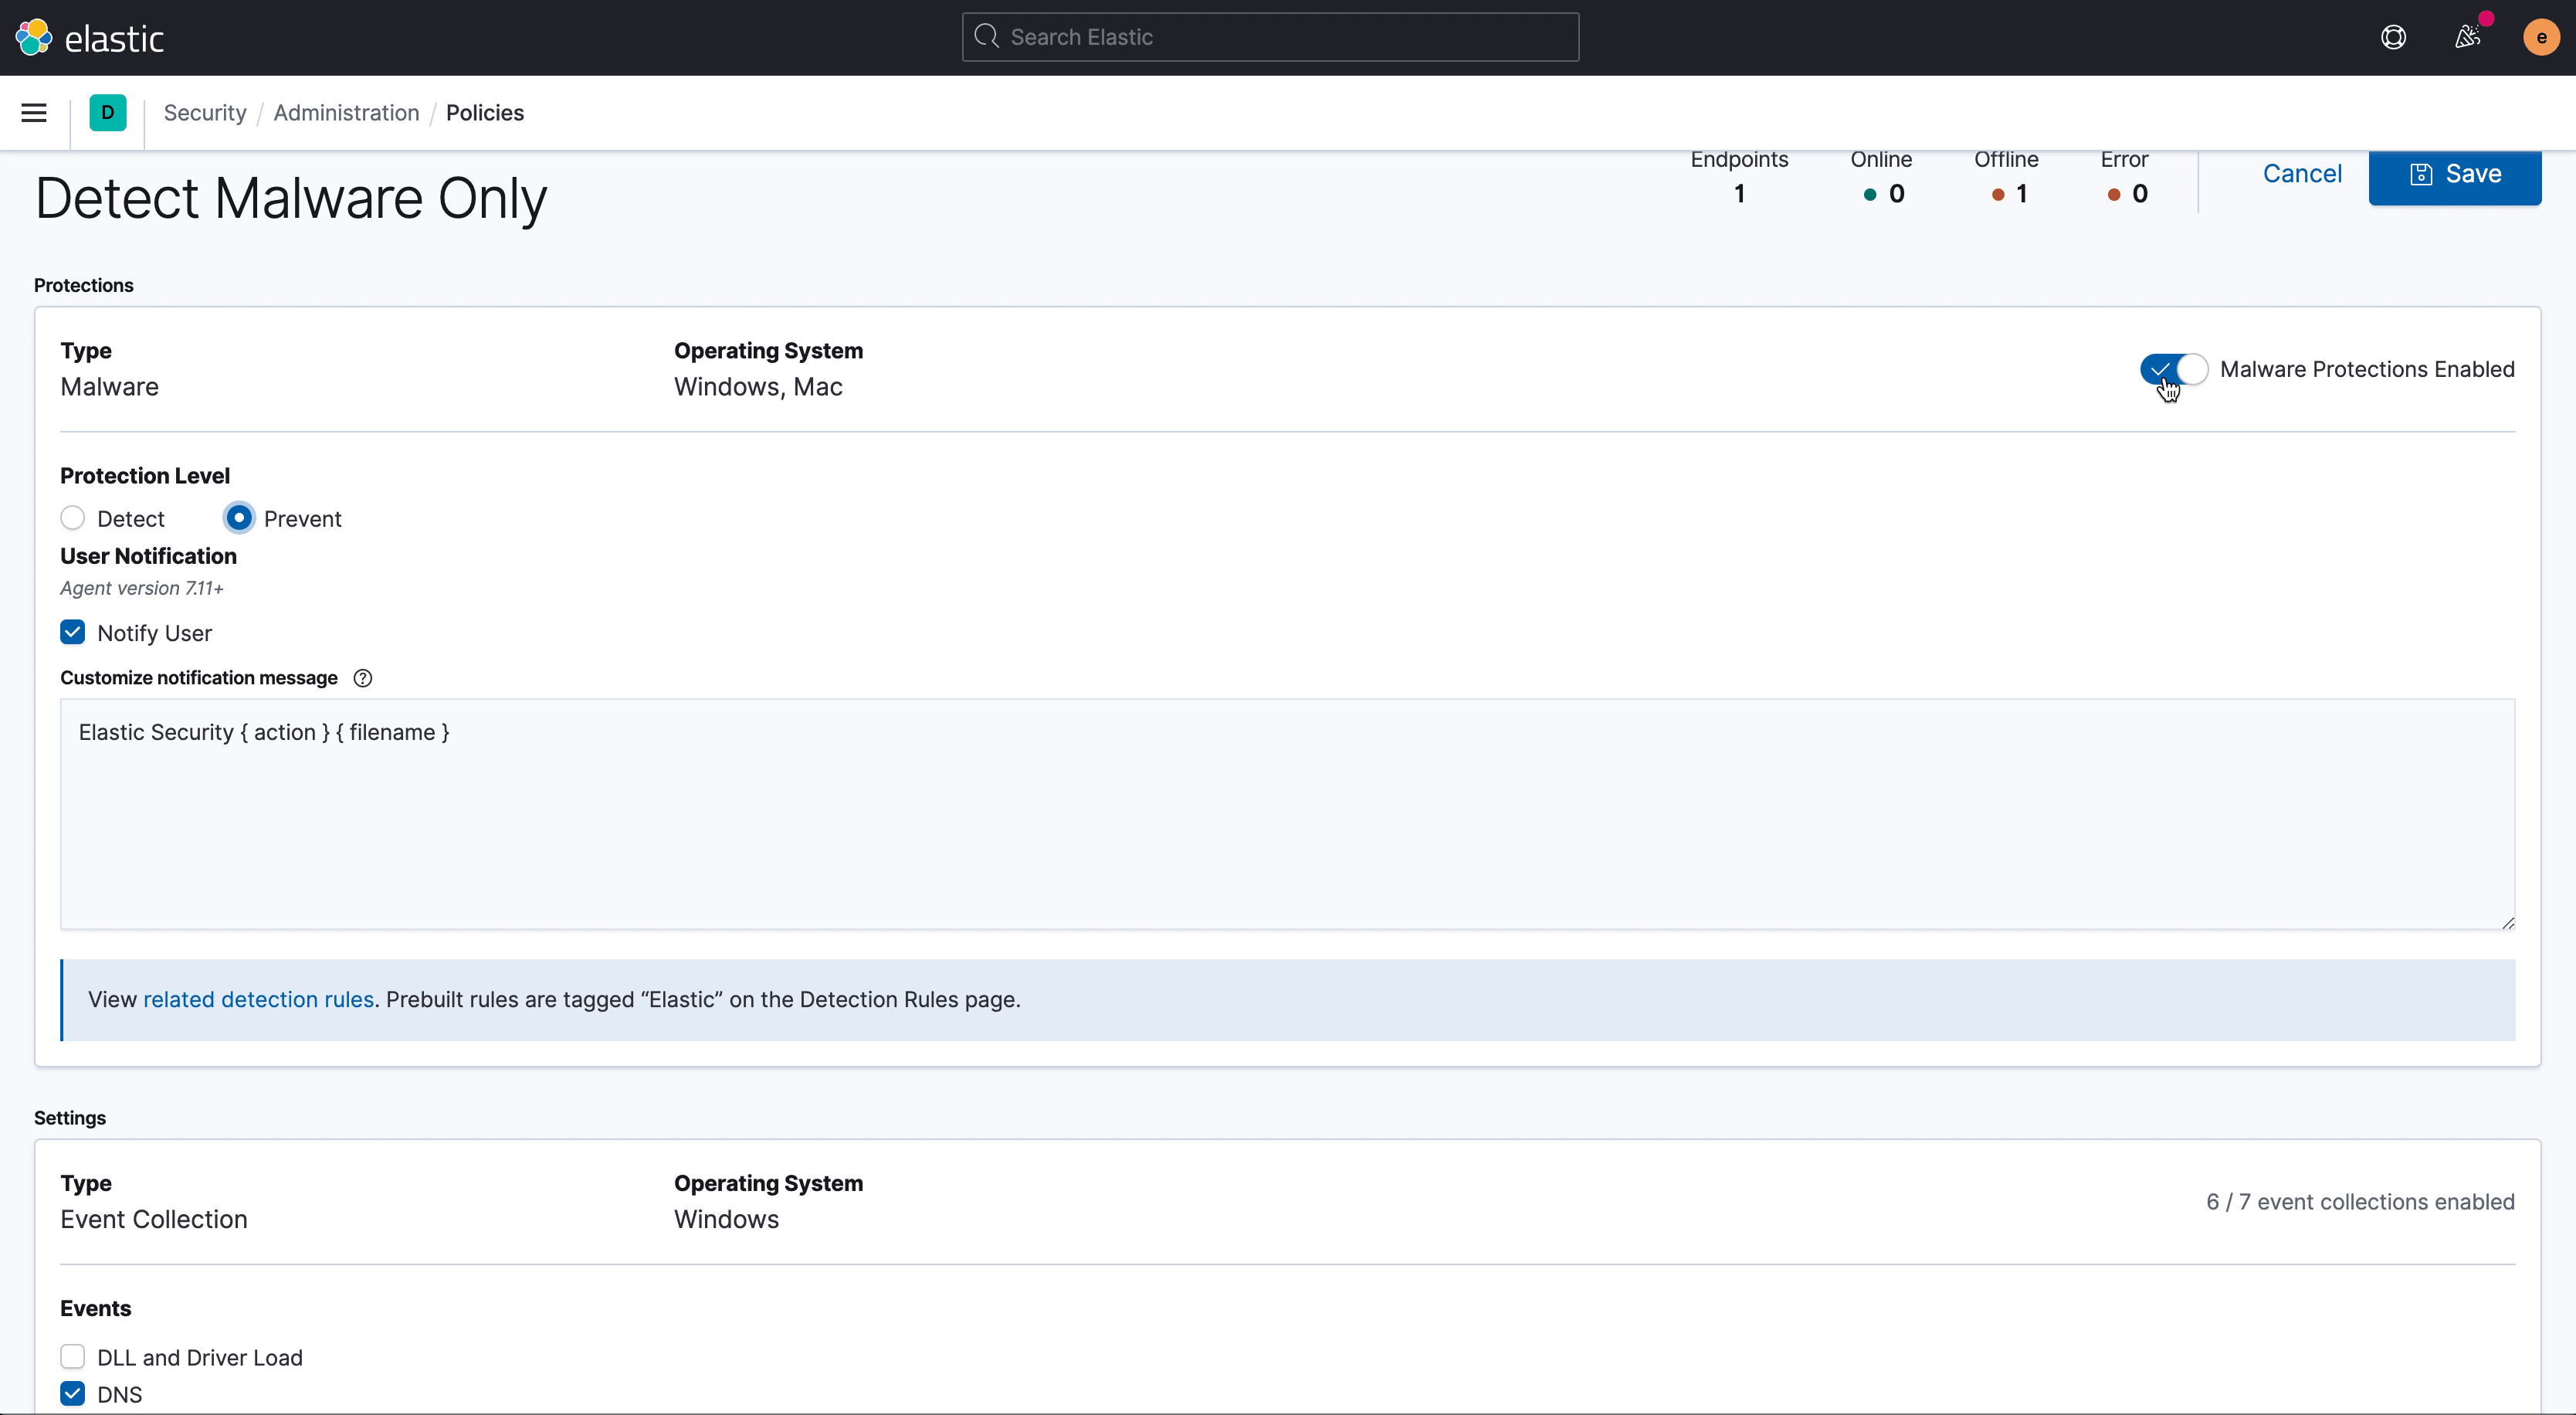Open the hamburger navigation menu

click(34, 113)
